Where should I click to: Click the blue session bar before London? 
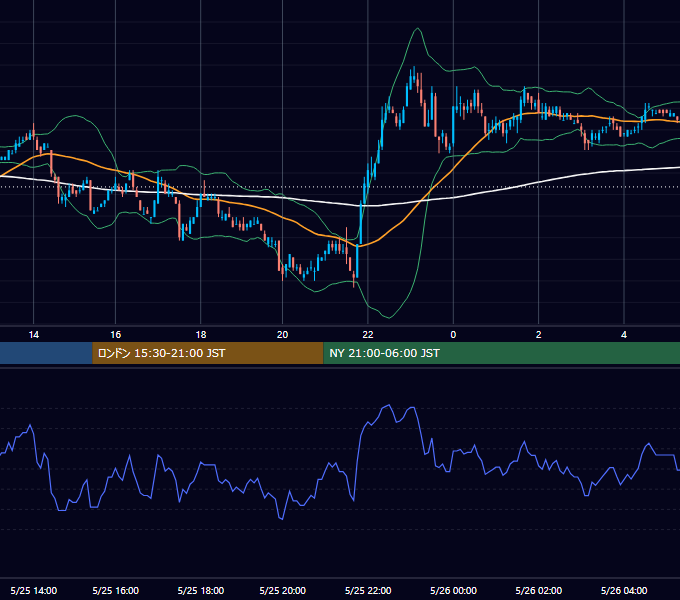click(46, 353)
